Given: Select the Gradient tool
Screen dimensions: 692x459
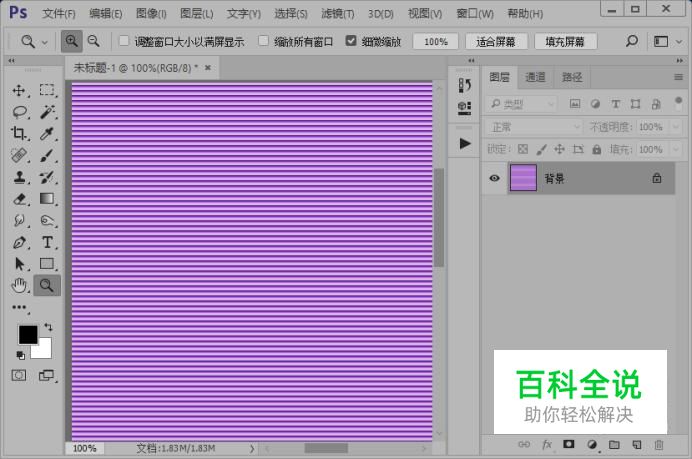Looking at the screenshot, I should coord(47,199).
